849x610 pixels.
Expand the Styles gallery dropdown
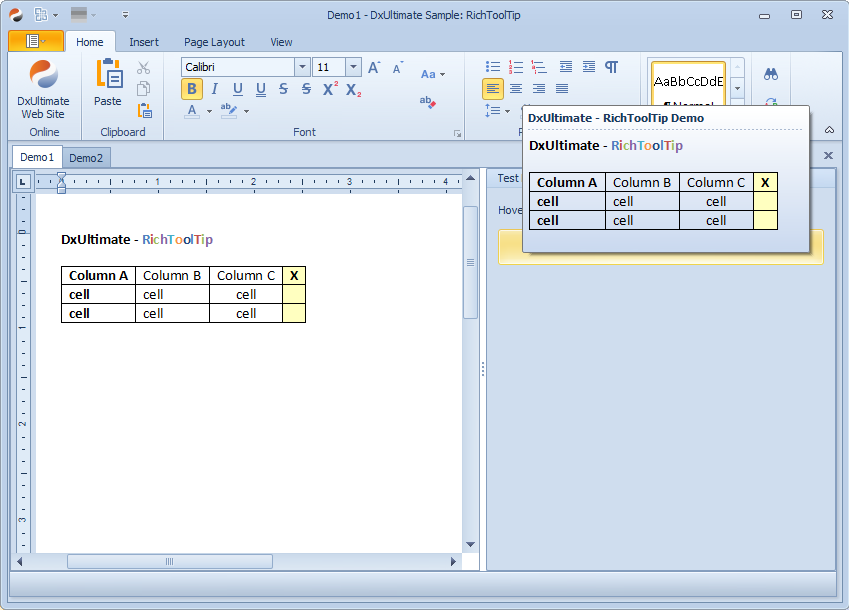(737, 88)
